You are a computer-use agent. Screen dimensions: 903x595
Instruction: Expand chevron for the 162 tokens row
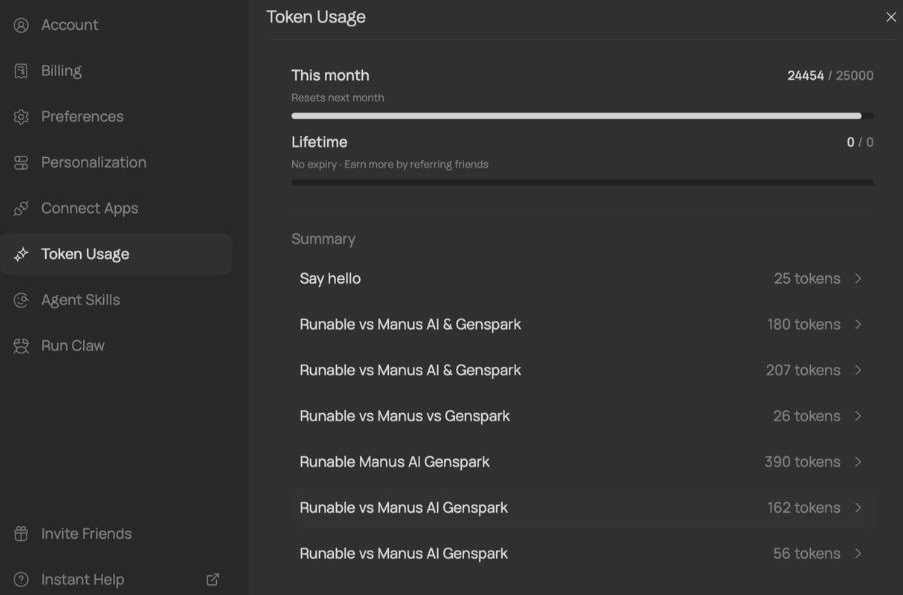pos(858,508)
